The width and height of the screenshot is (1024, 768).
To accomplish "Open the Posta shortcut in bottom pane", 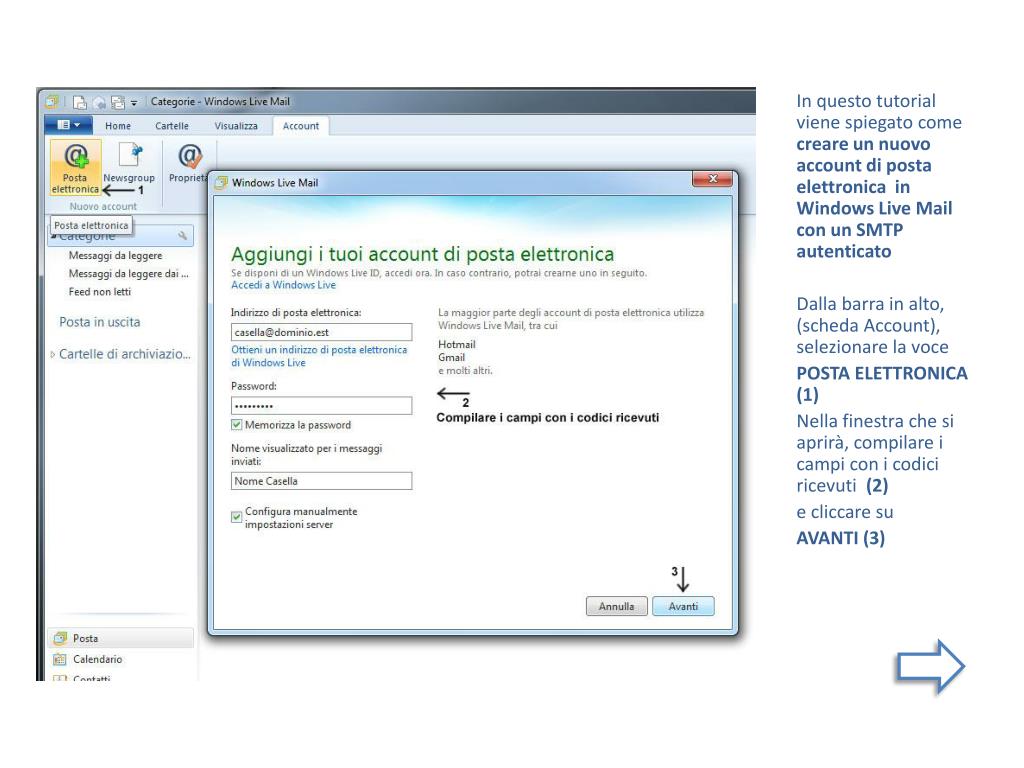I will coord(121,638).
